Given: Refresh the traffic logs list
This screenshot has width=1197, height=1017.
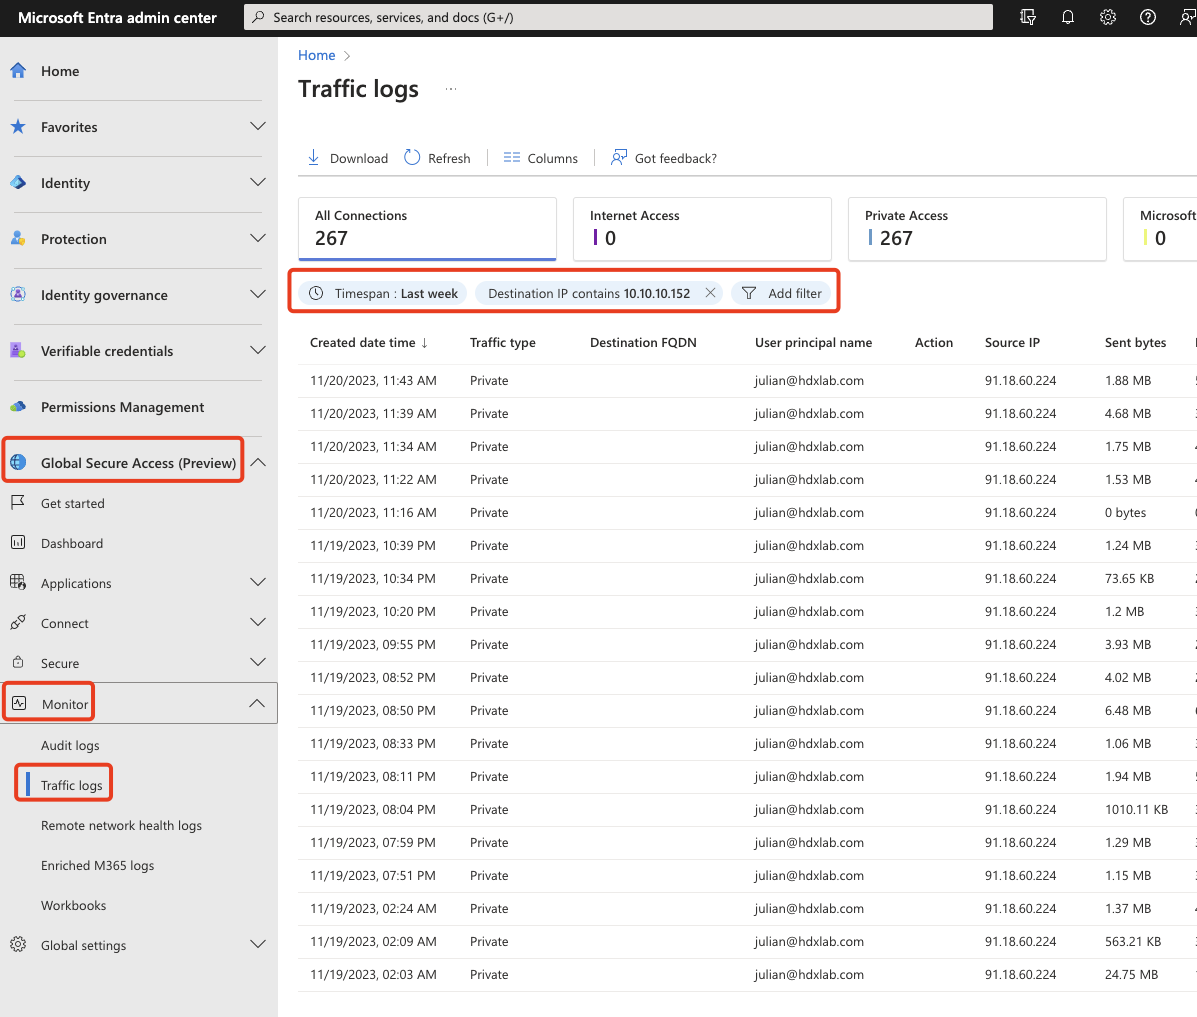Looking at the screenshot, I should tap(411, 157).
